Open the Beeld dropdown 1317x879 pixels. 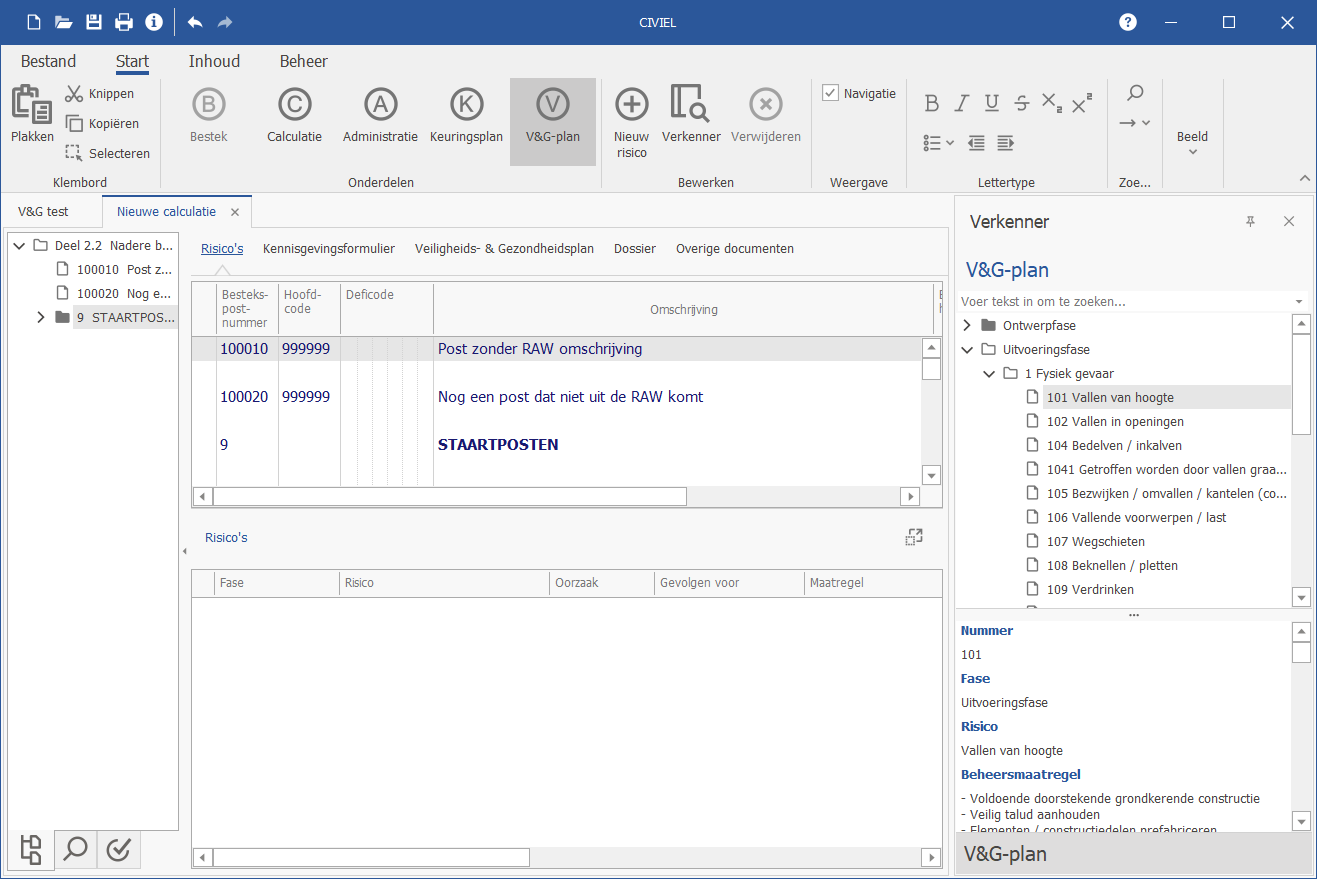1192,142
